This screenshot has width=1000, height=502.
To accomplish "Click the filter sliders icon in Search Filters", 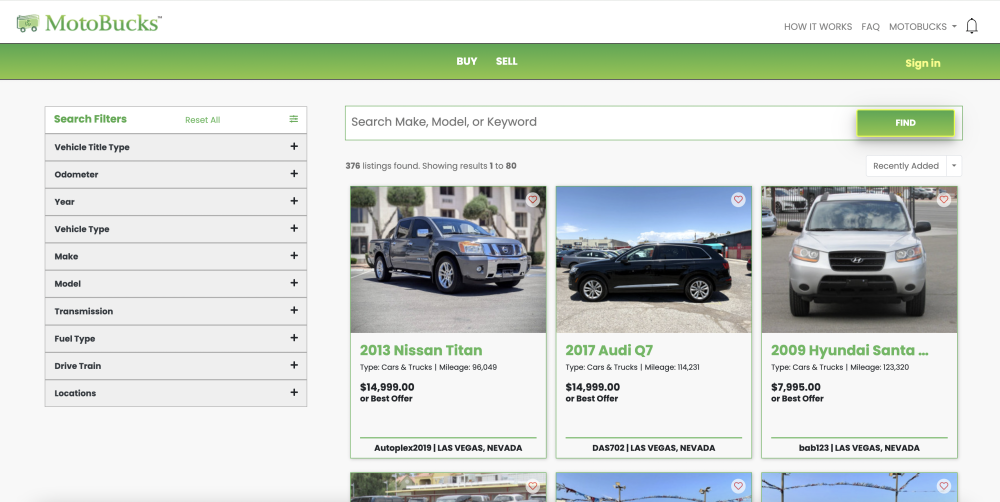I will coord(293,119).
